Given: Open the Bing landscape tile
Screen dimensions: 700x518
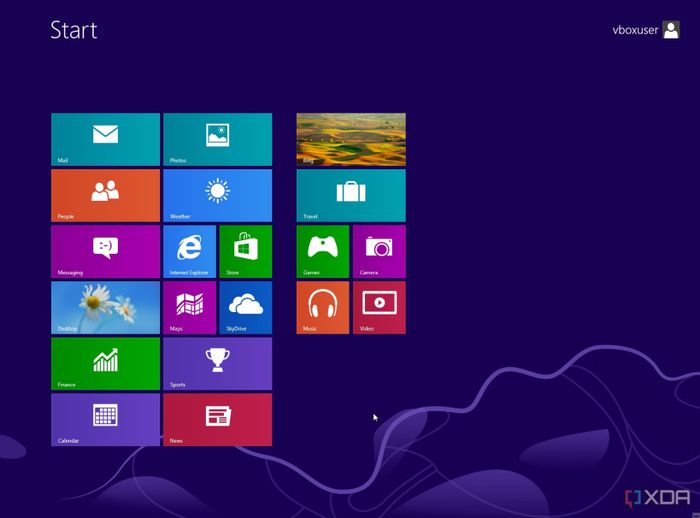Looking at the screenshot, I should pos(351,139).
